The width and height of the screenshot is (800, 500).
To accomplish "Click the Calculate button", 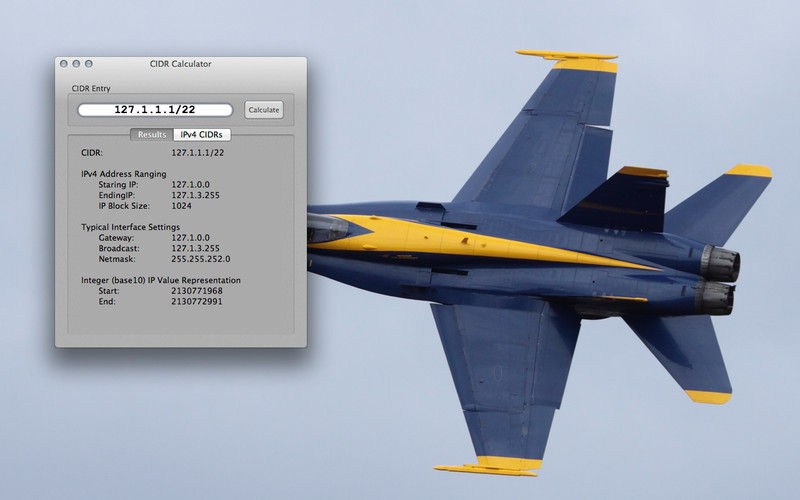I will [264, 110].
